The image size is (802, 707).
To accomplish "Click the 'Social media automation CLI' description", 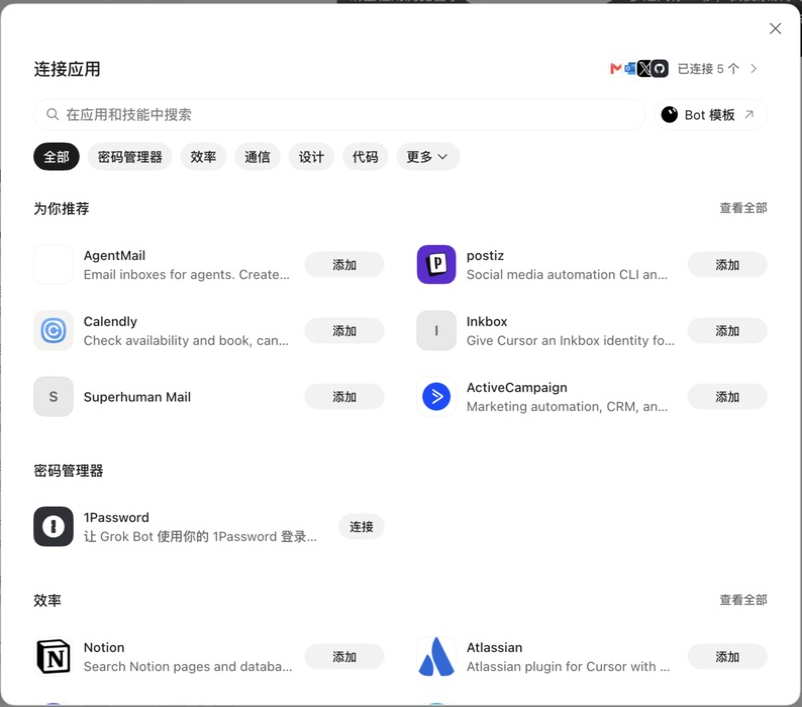I will click(x=567, y=274).
